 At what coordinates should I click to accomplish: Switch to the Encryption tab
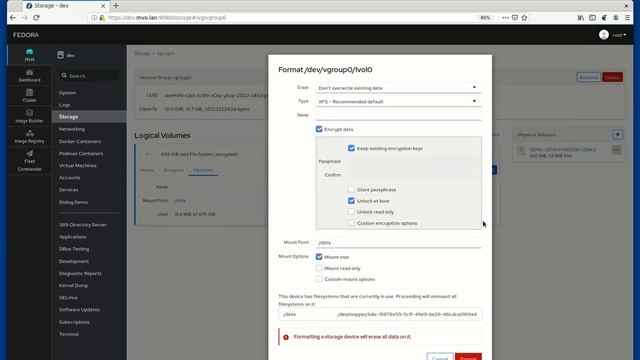pyautogui.click(x=173, y=170)
